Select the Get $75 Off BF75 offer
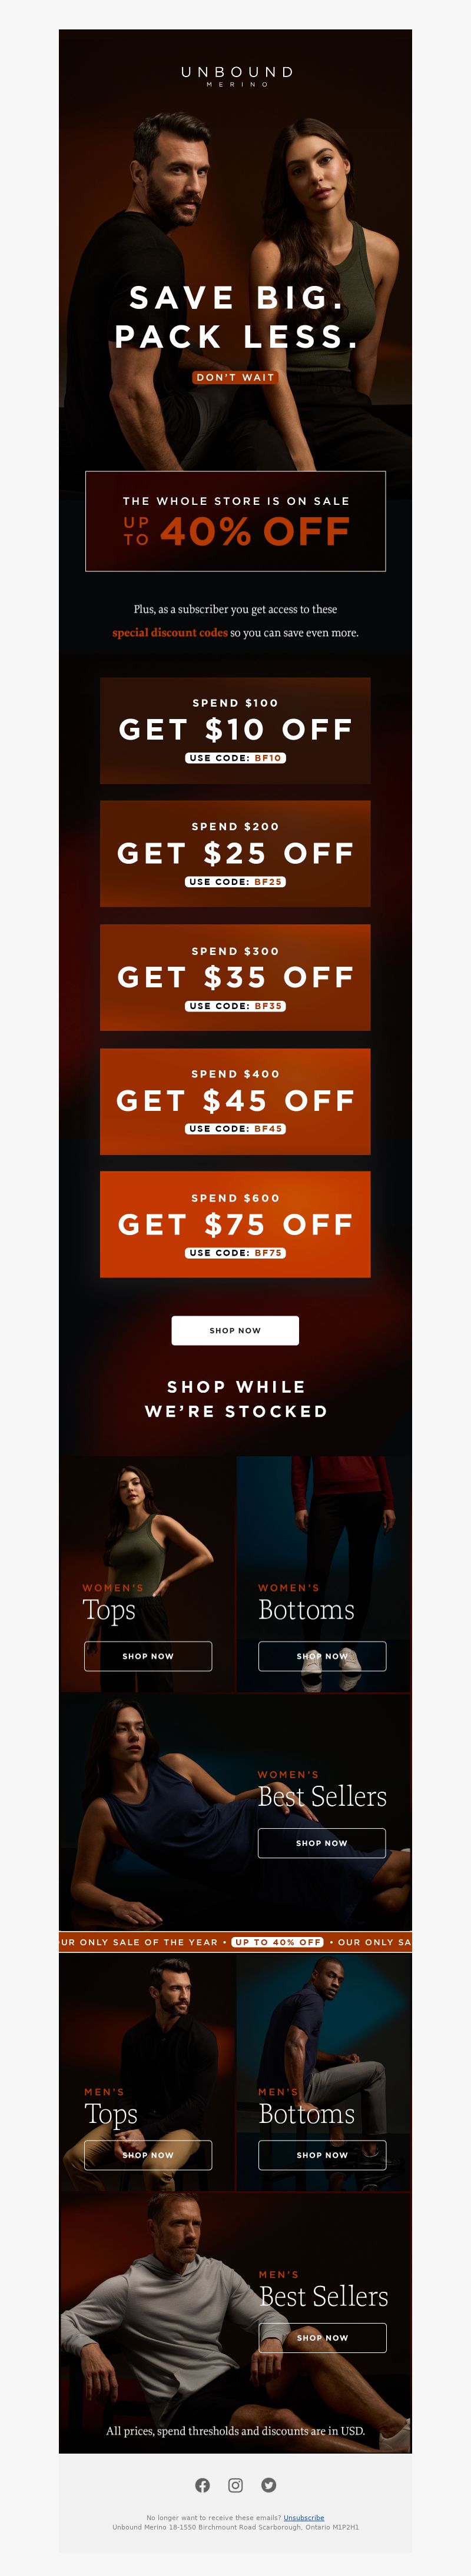The width and height of the screenshot is (471, 2576). (235, 1224)
